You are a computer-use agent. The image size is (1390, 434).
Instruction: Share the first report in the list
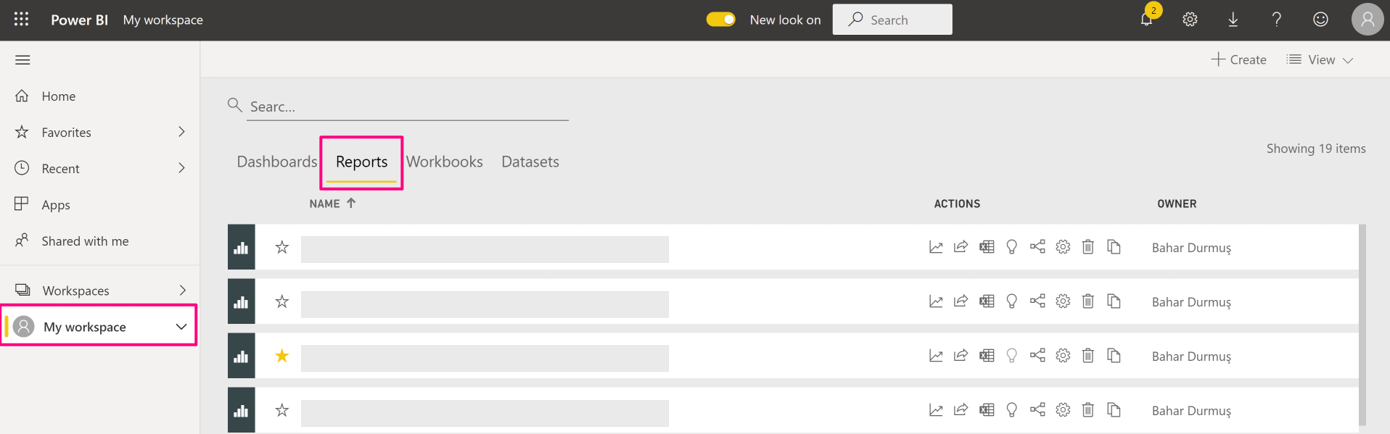point(961,247)
